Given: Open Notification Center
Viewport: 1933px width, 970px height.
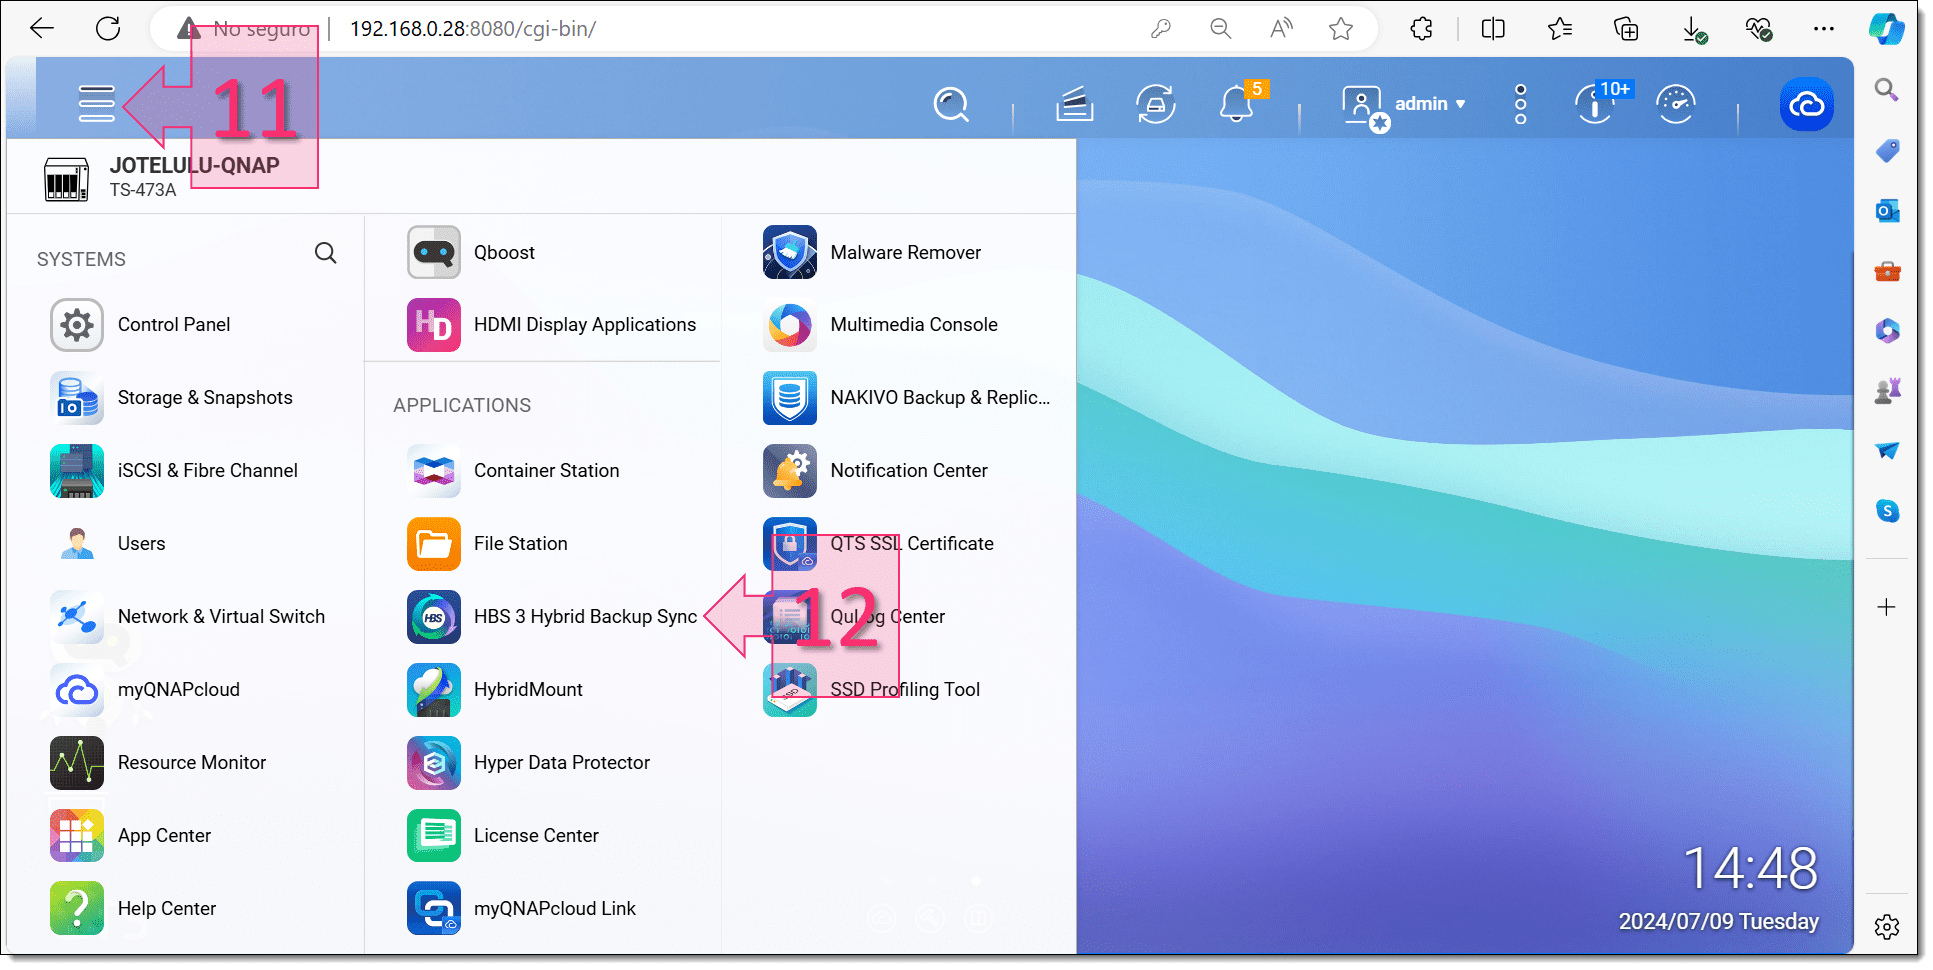Looking at the screenshot, I should [x=876, y=471].
